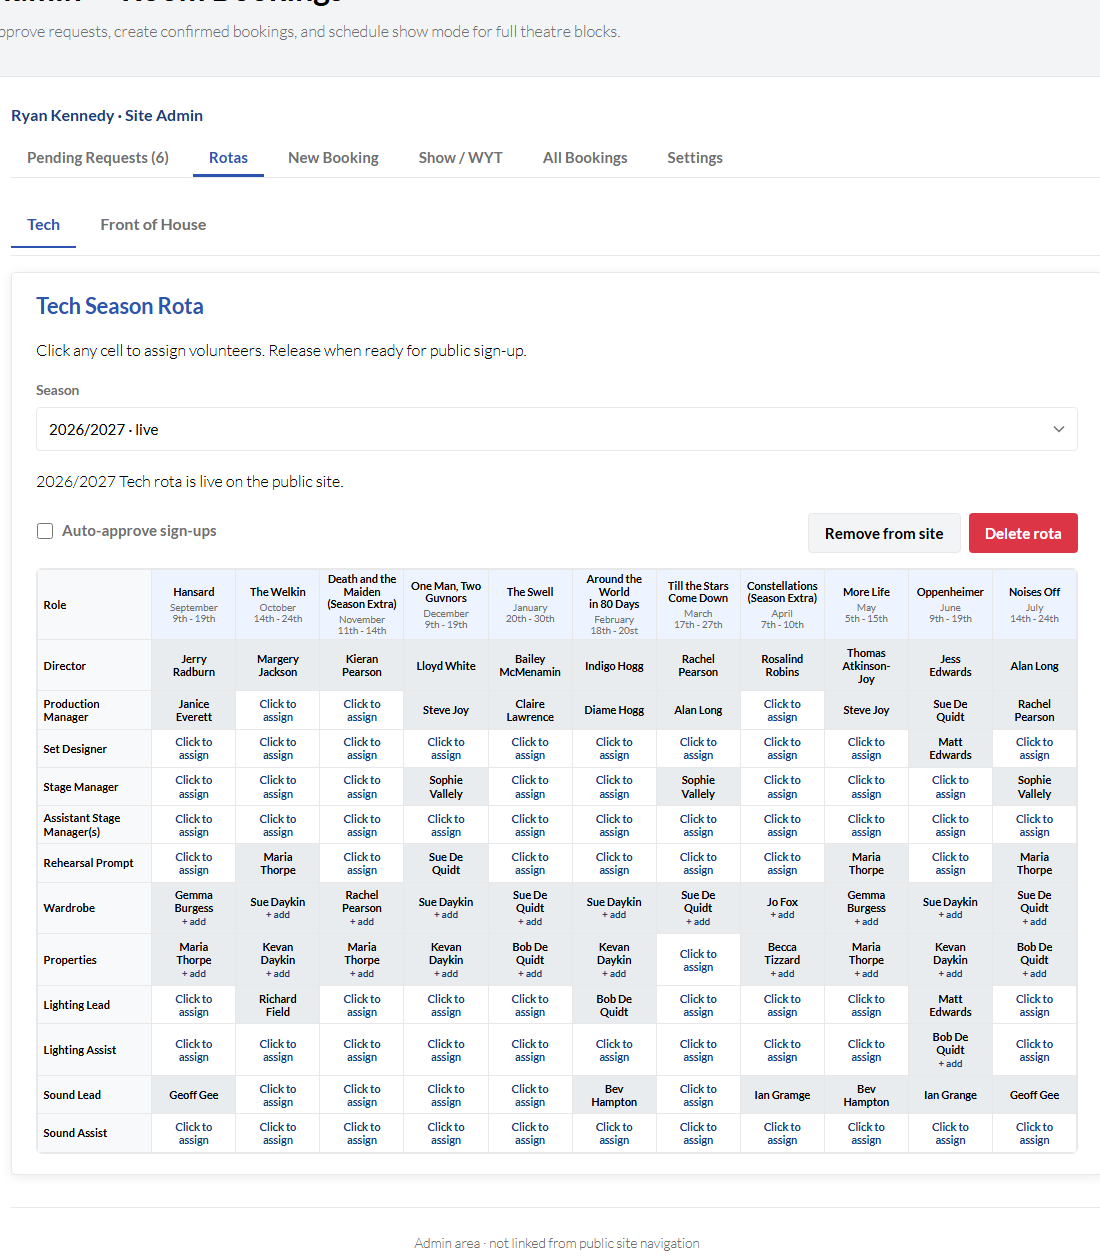Click the red Delete rota button
Screen dimensions: 1100x1259
[x=1023, y=533]
